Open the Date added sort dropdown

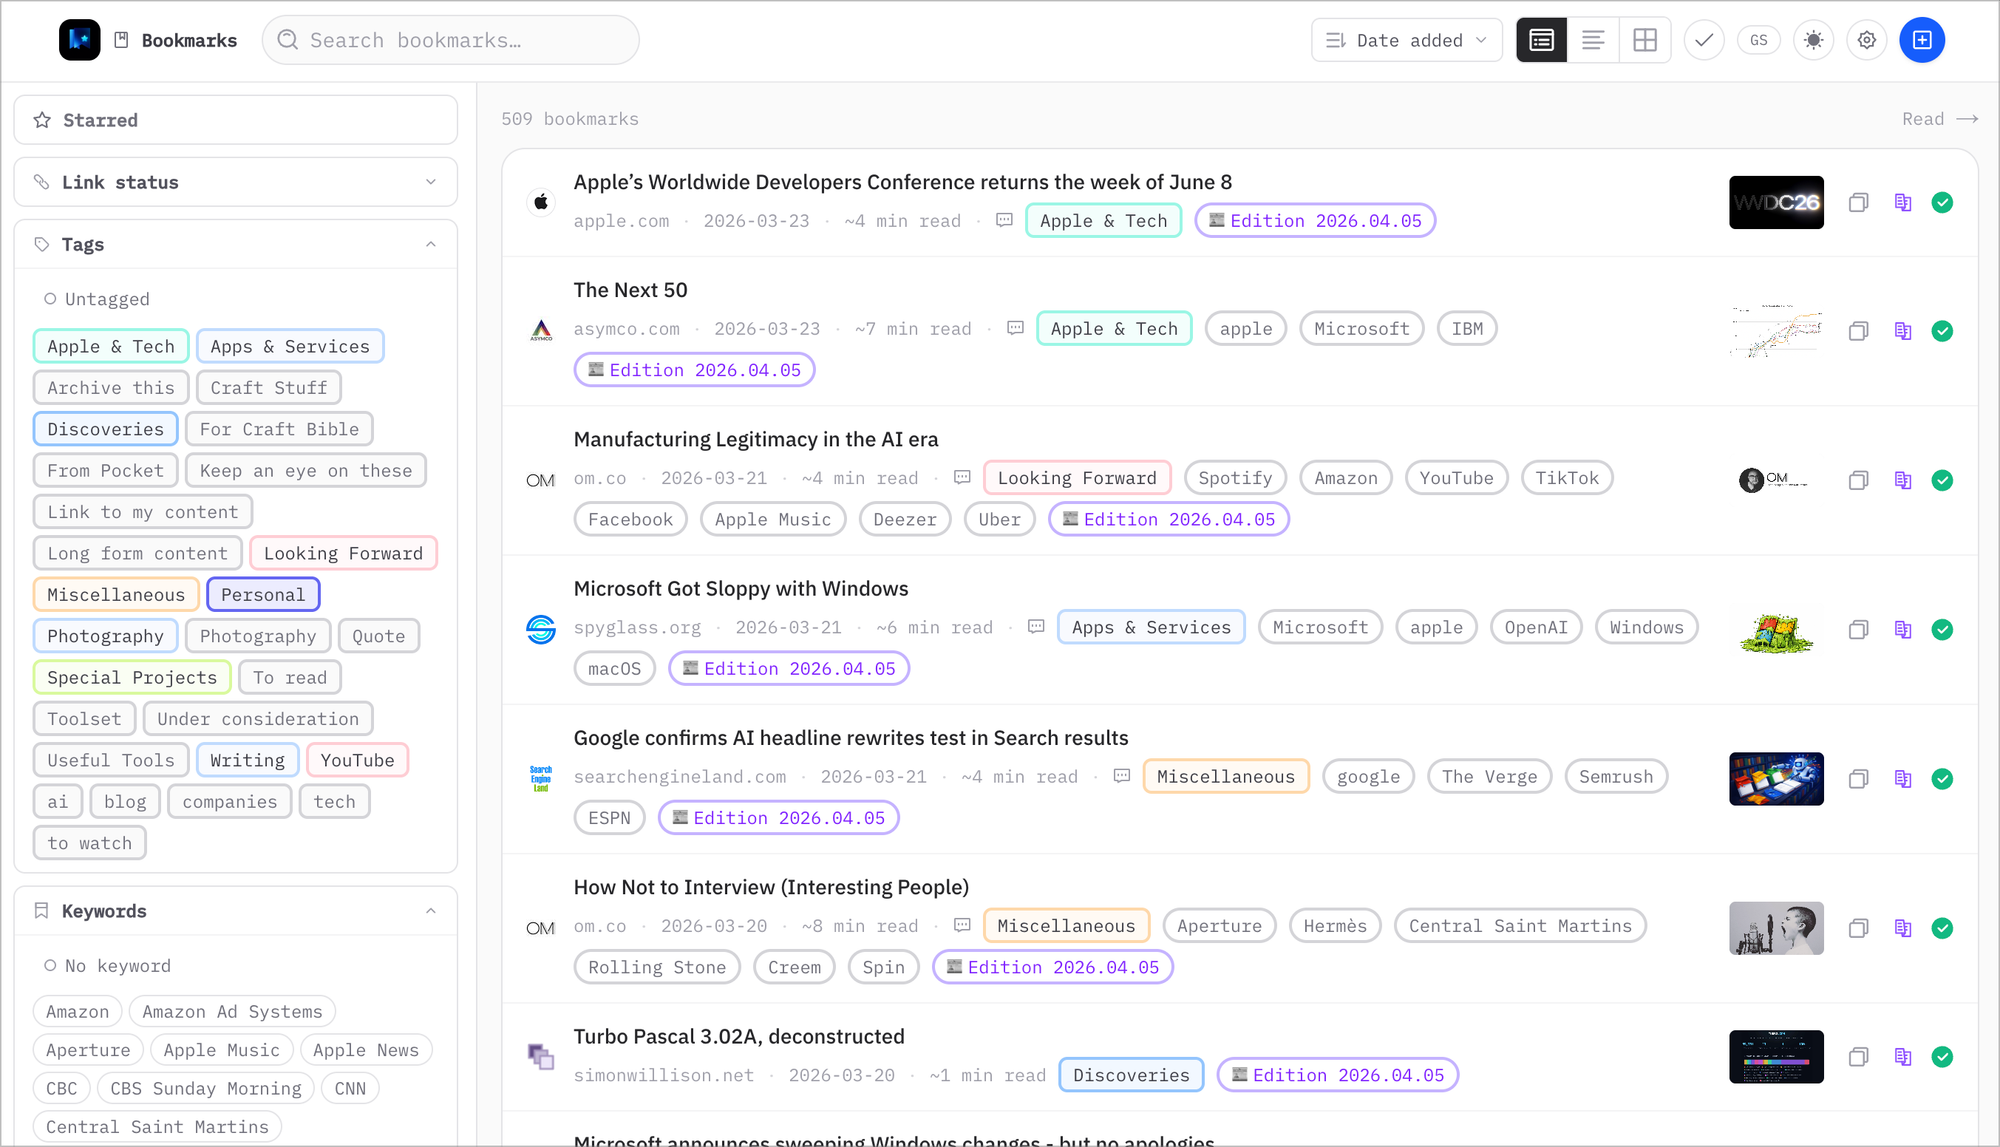(x=1406, y=40)
